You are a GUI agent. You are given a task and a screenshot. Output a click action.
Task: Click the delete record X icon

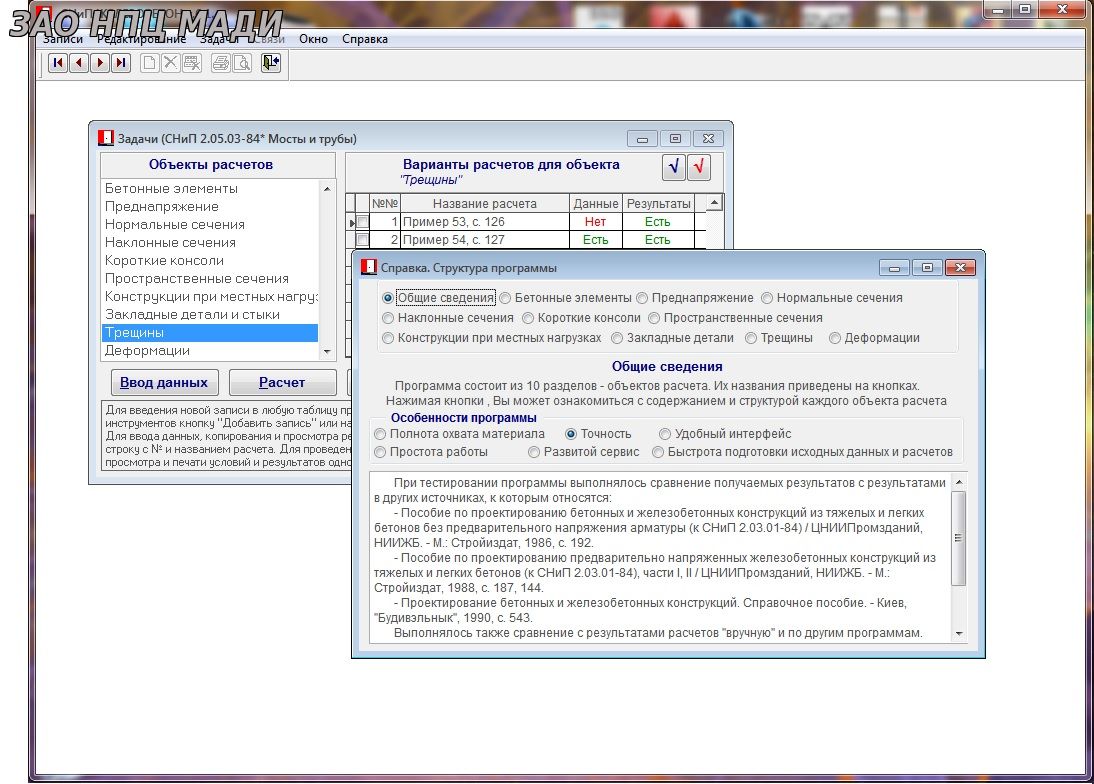tap(170, 63)
